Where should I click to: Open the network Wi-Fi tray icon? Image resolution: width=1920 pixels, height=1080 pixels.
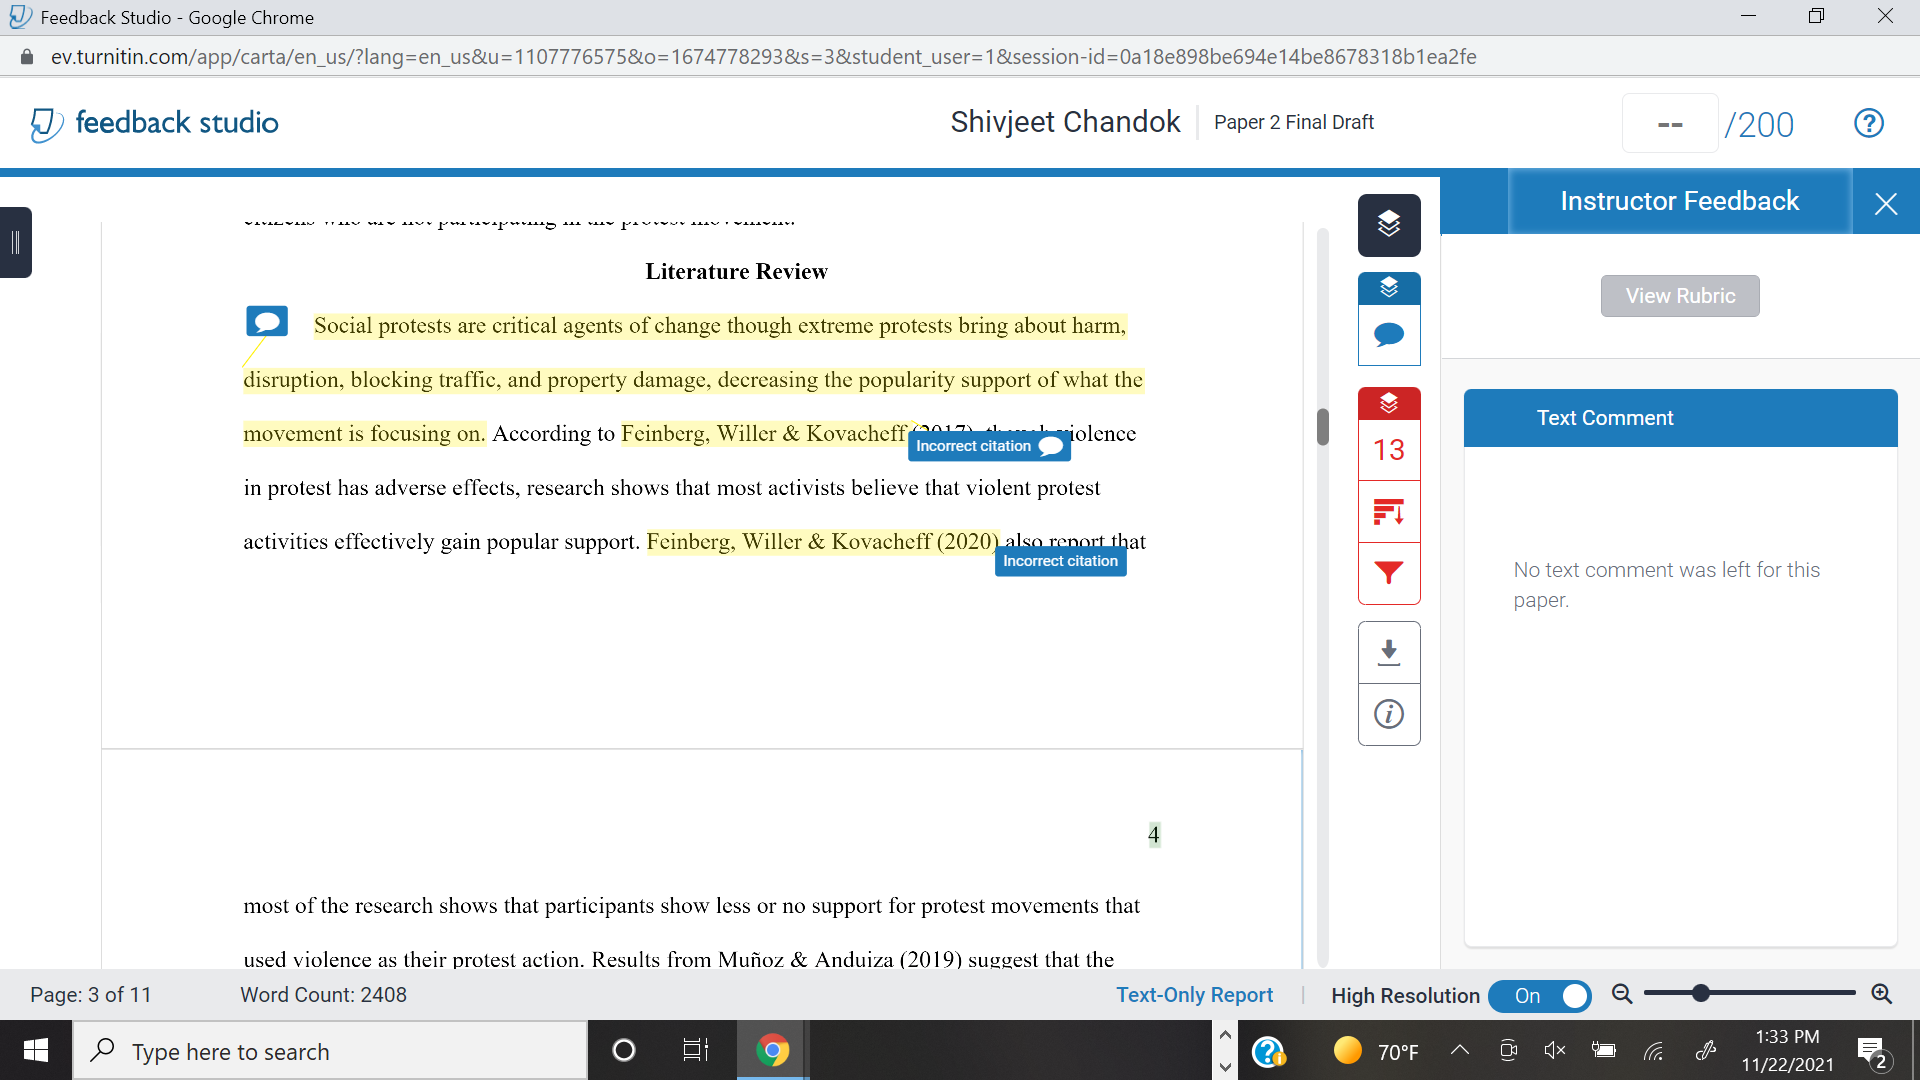pyautogui.click(x=1653, y=1050)
